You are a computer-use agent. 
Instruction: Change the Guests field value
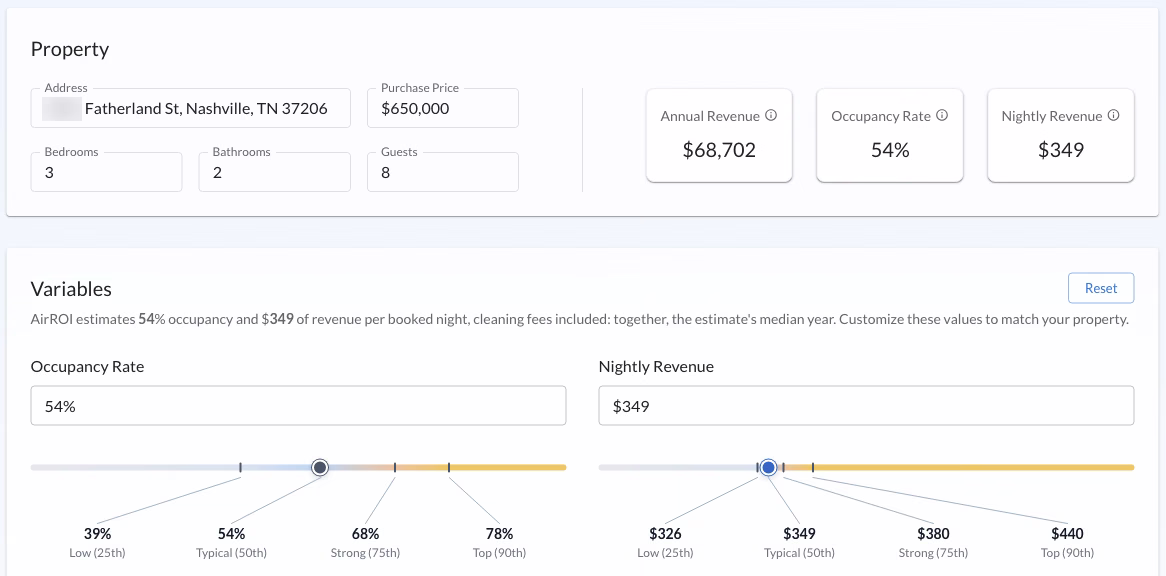pyautogui.click(x=442, y=172)
